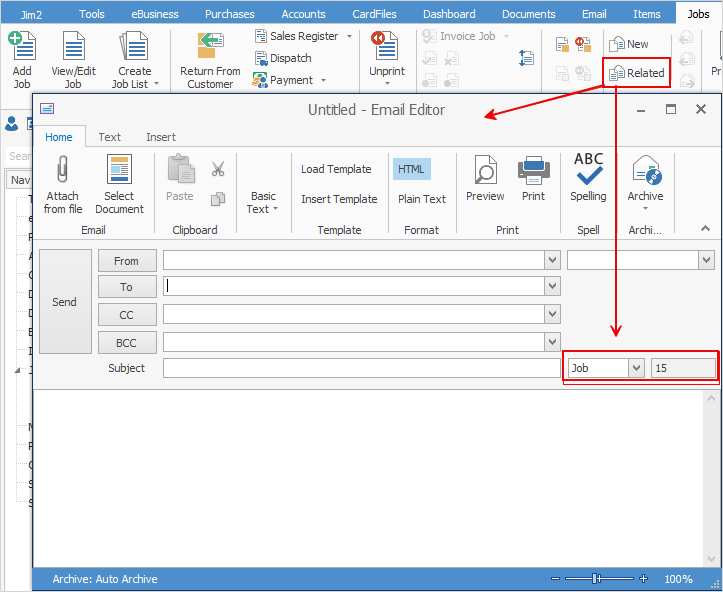
Task: Click into the email body area
Action: coord(368,478)
